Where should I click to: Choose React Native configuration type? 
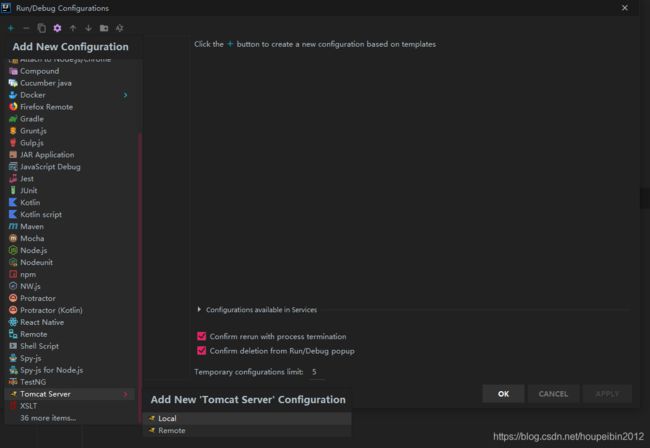(42, 322)
